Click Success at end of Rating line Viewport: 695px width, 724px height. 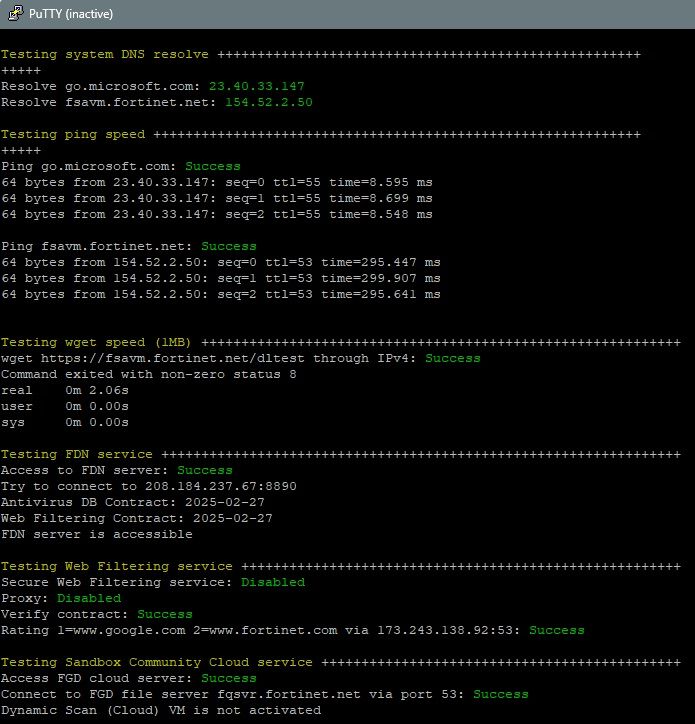pos(556,630)
